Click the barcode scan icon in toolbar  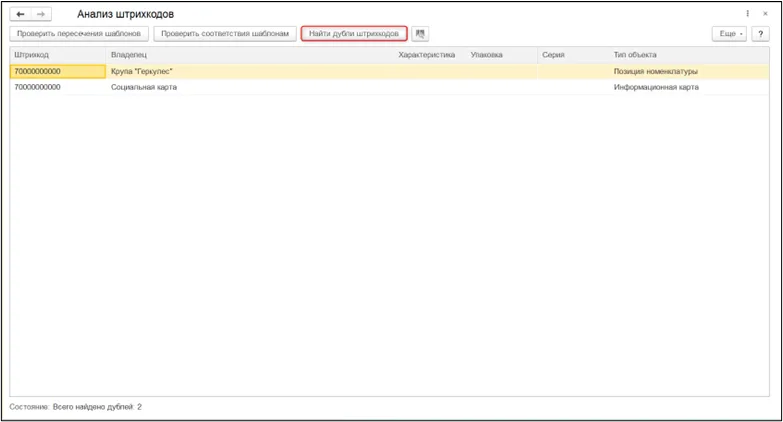click(x=420, y=33)
